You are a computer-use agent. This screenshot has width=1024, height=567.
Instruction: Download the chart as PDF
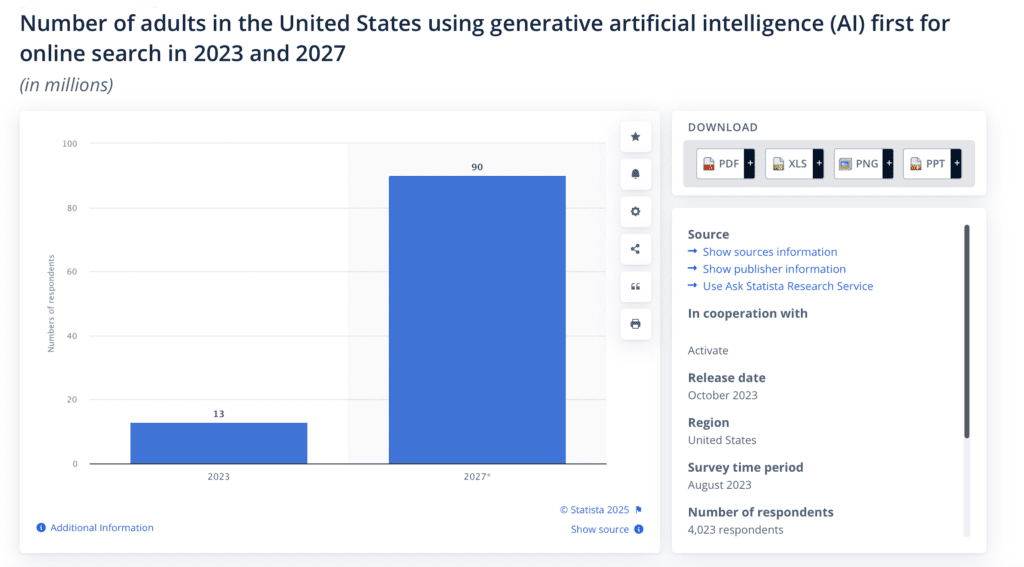[720, 164]
